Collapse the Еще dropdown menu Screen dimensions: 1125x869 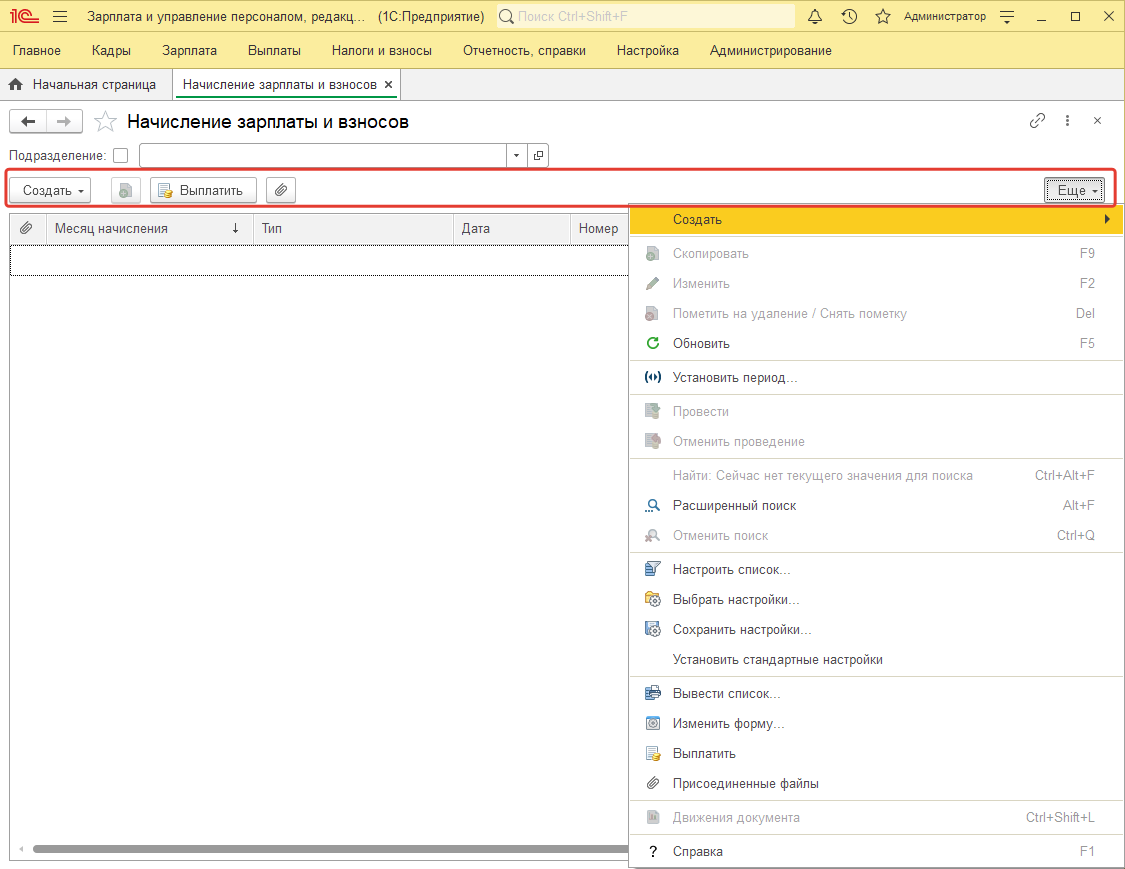(x=1073, y=190)
